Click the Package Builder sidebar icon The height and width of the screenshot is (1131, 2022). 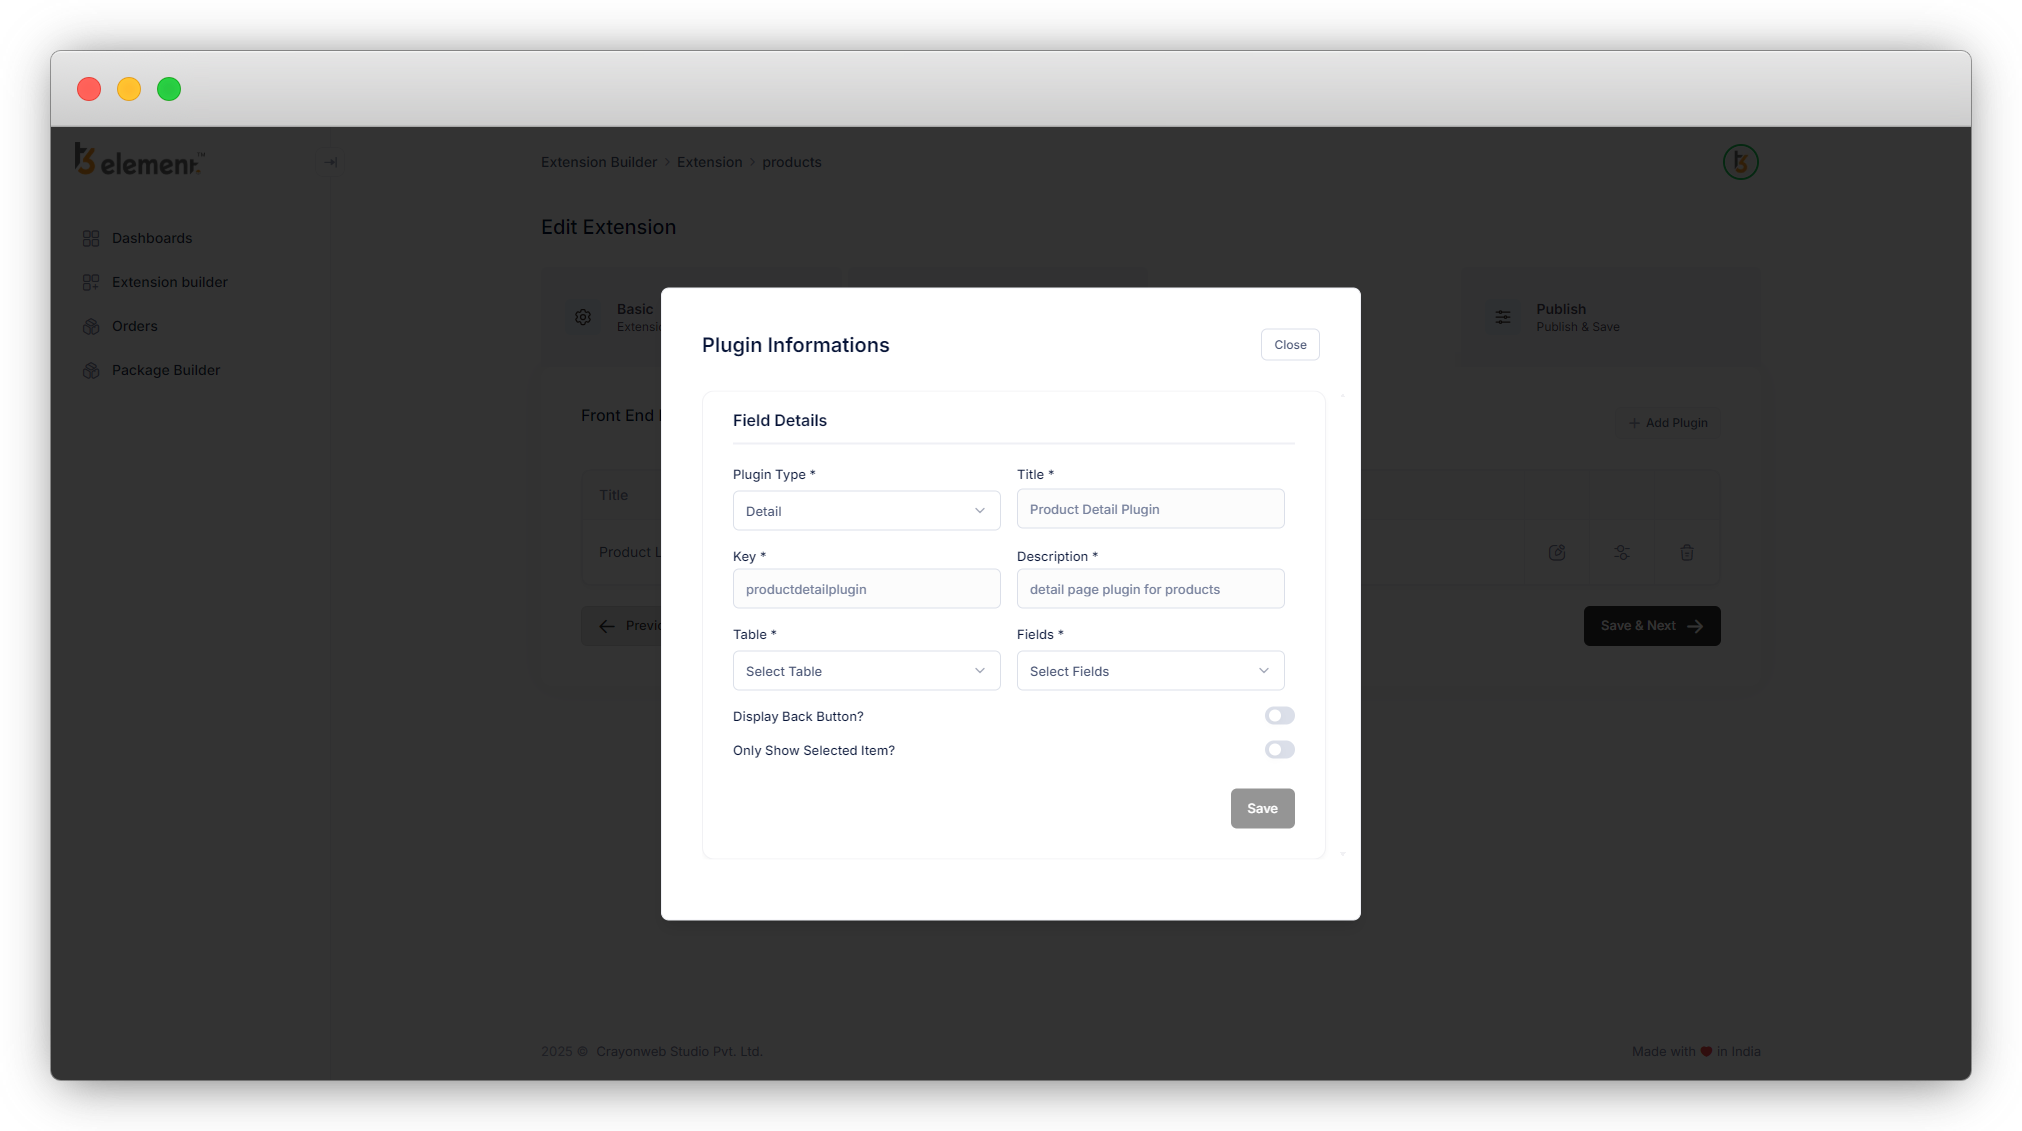(91, 370)
